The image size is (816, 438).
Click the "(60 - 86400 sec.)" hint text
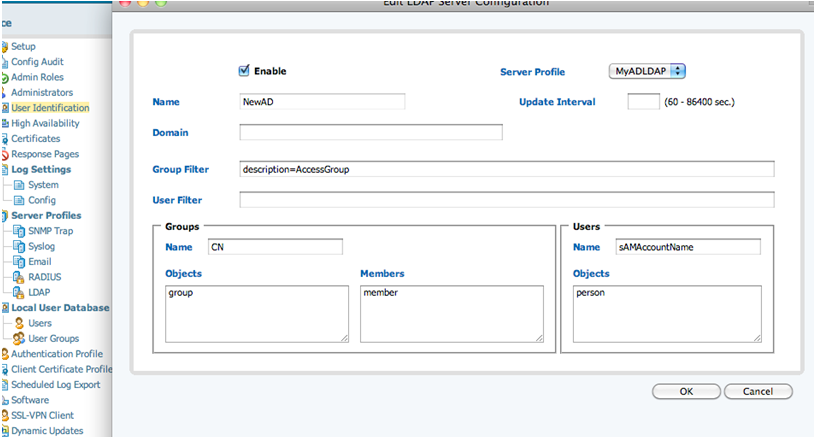[x=699, y=102]
